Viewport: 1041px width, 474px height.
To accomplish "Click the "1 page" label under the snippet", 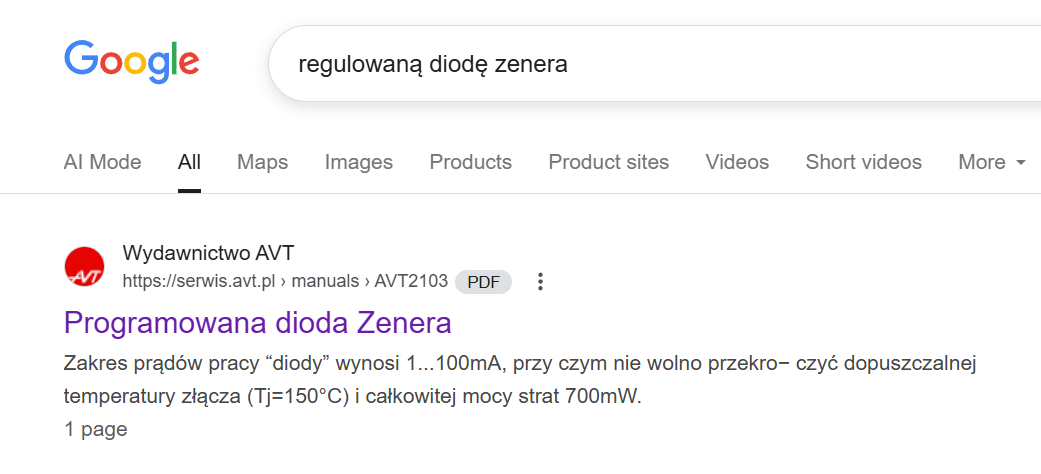I will (95, 430).
